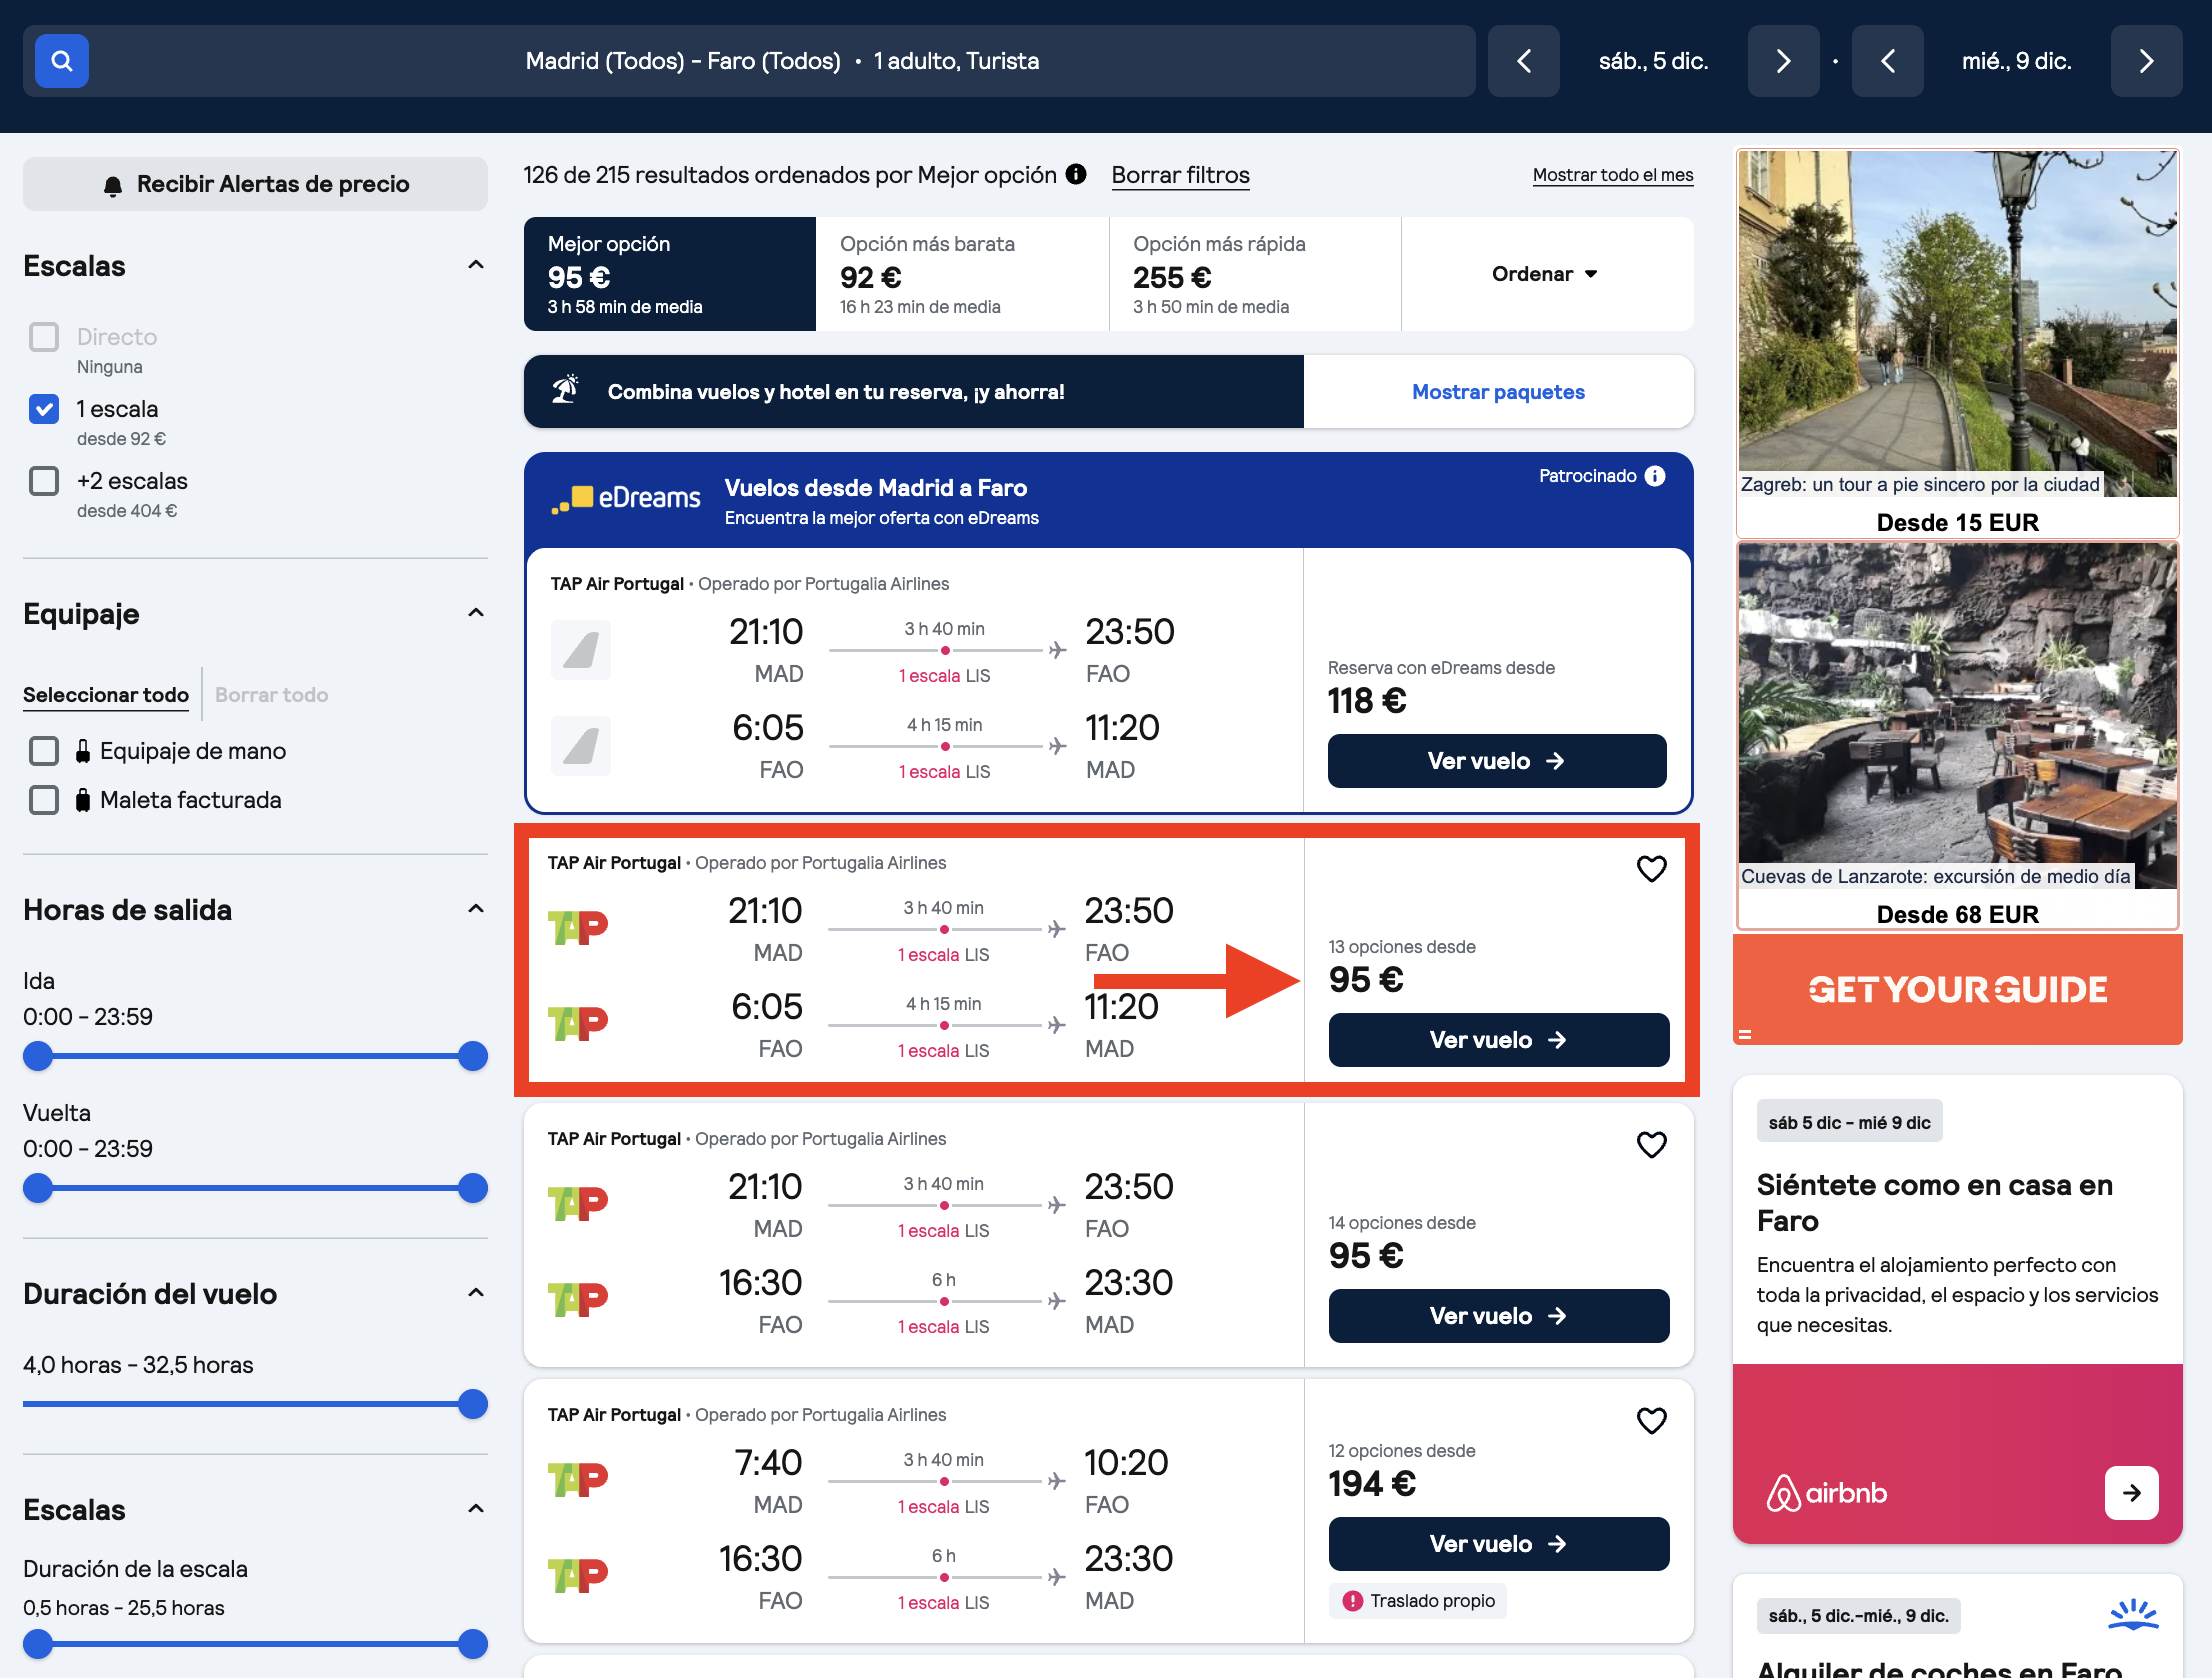Click the Patrocinado info icon
The width and height of the screenshot is (2212, 1678).
[1655, 476]
